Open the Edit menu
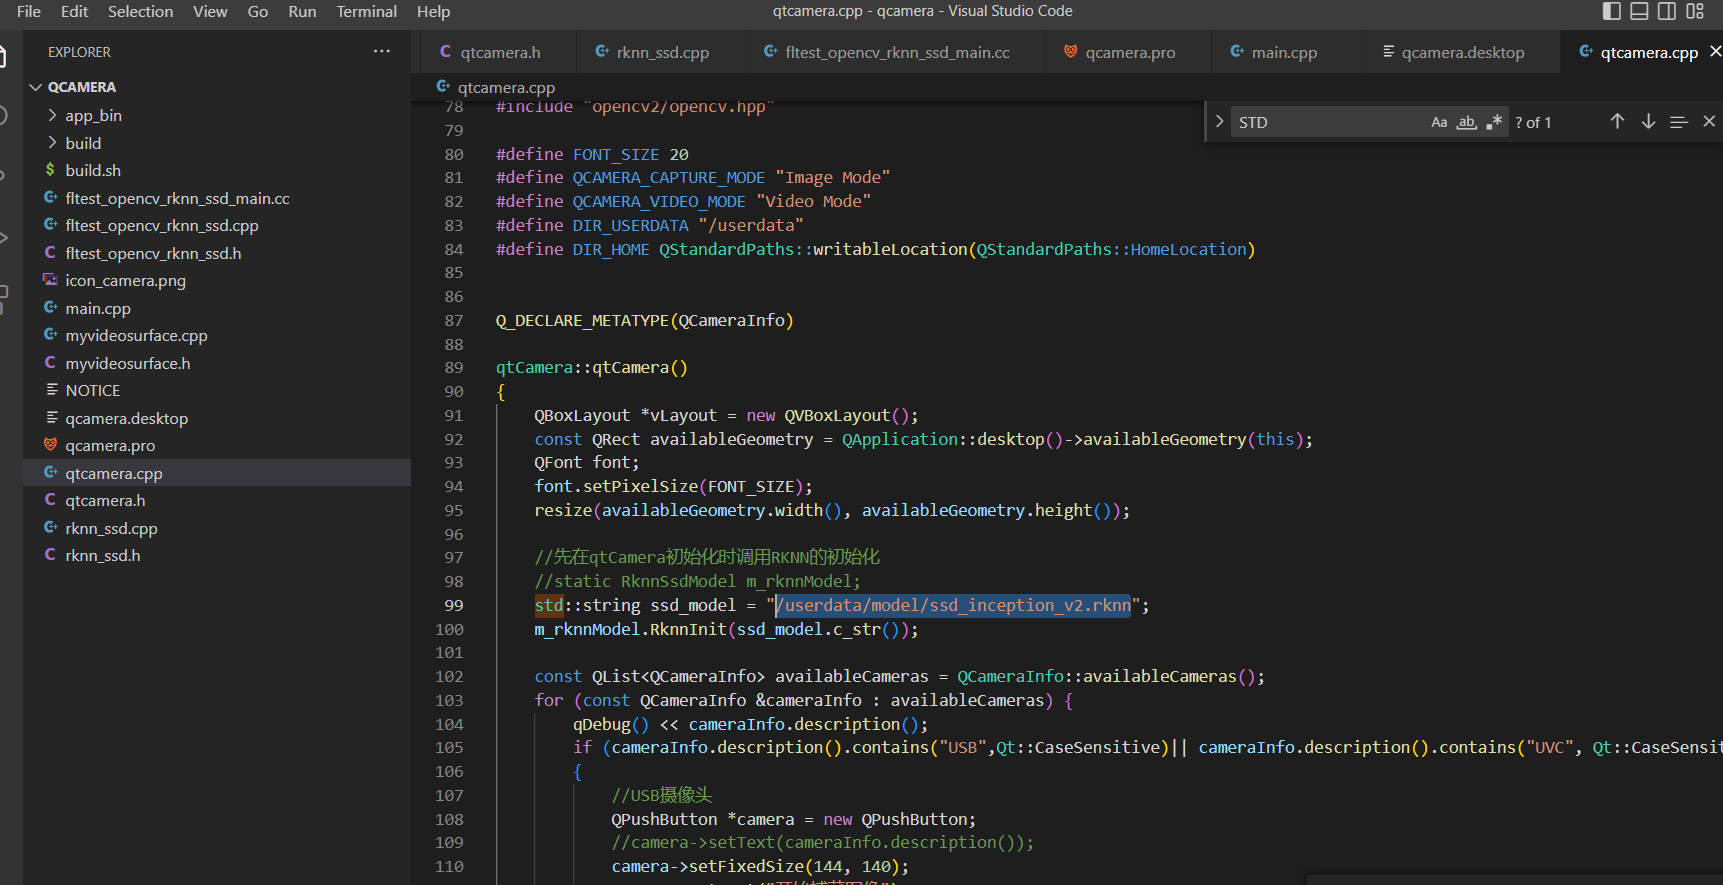1723x885 pixels. point(74,11)
